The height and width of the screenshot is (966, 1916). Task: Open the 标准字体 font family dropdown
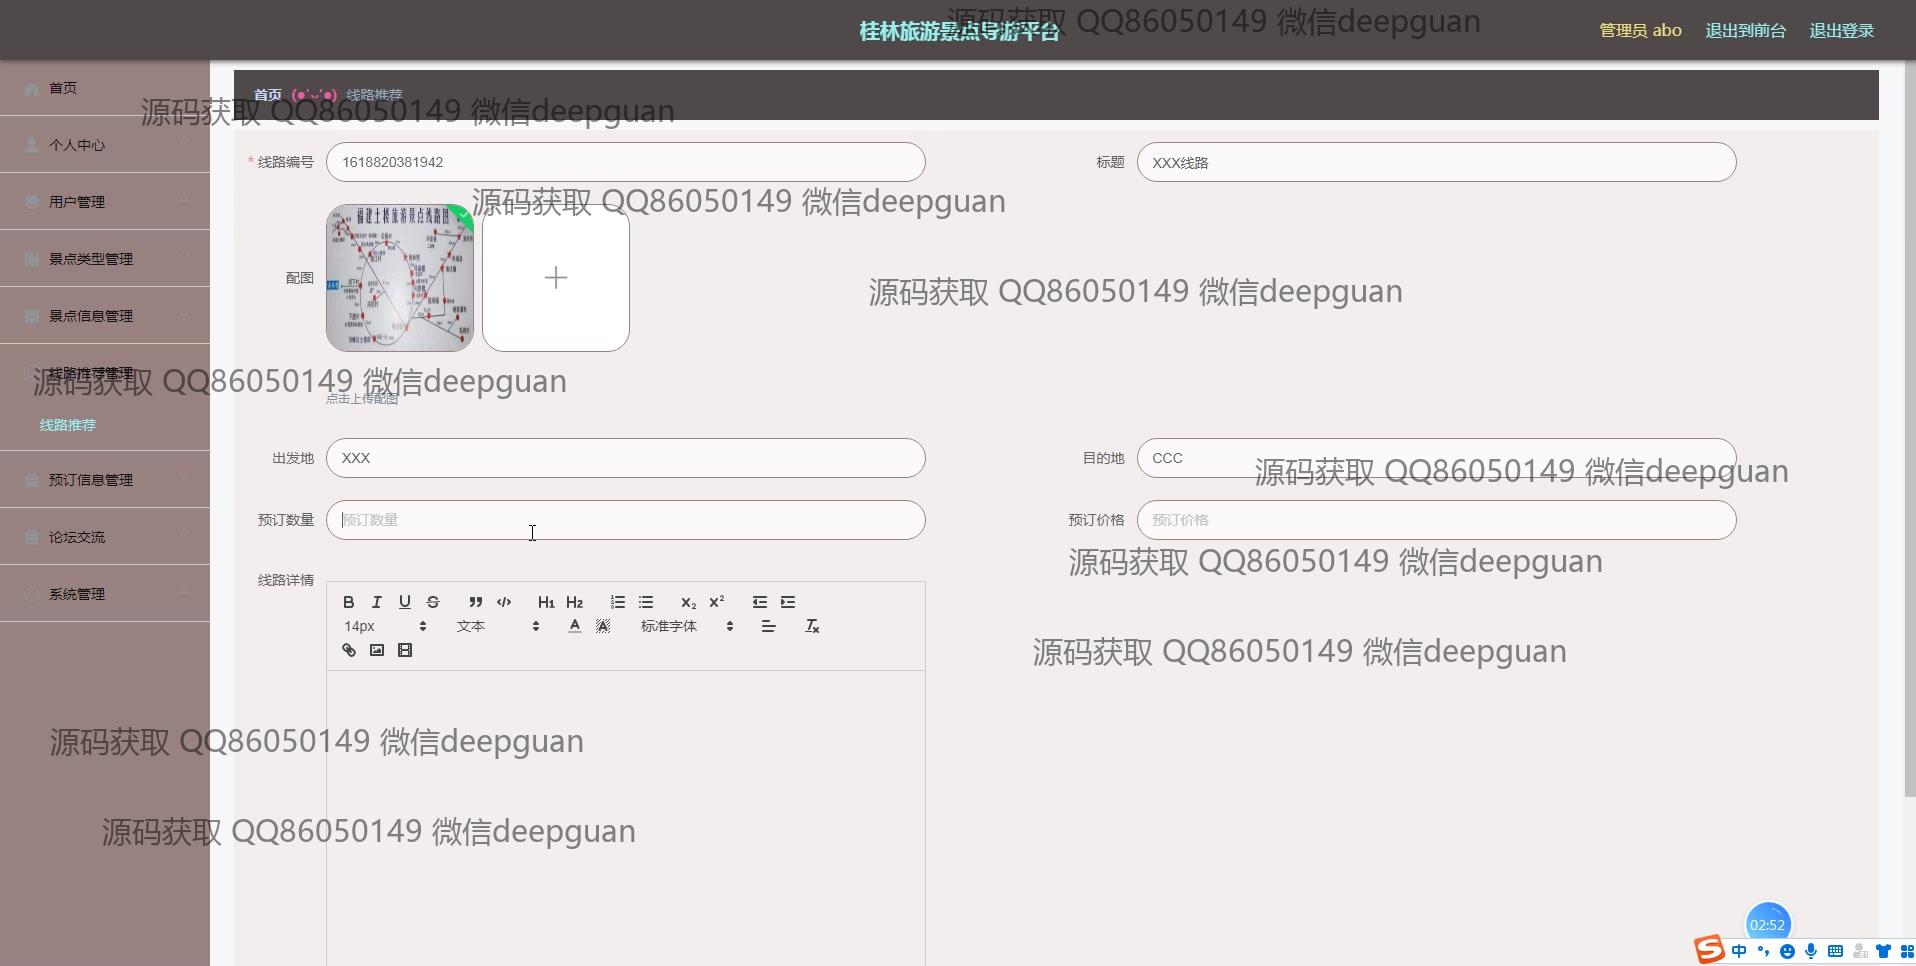[x=687, y=626]
